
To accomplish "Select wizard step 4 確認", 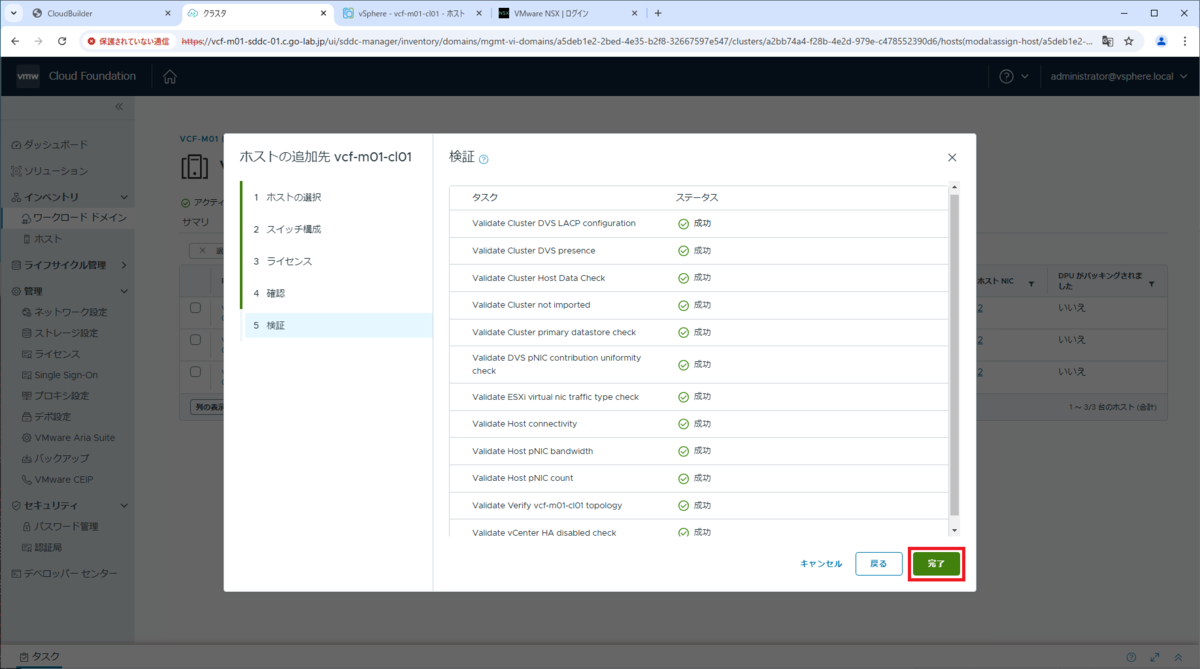I will pos(337,293).
